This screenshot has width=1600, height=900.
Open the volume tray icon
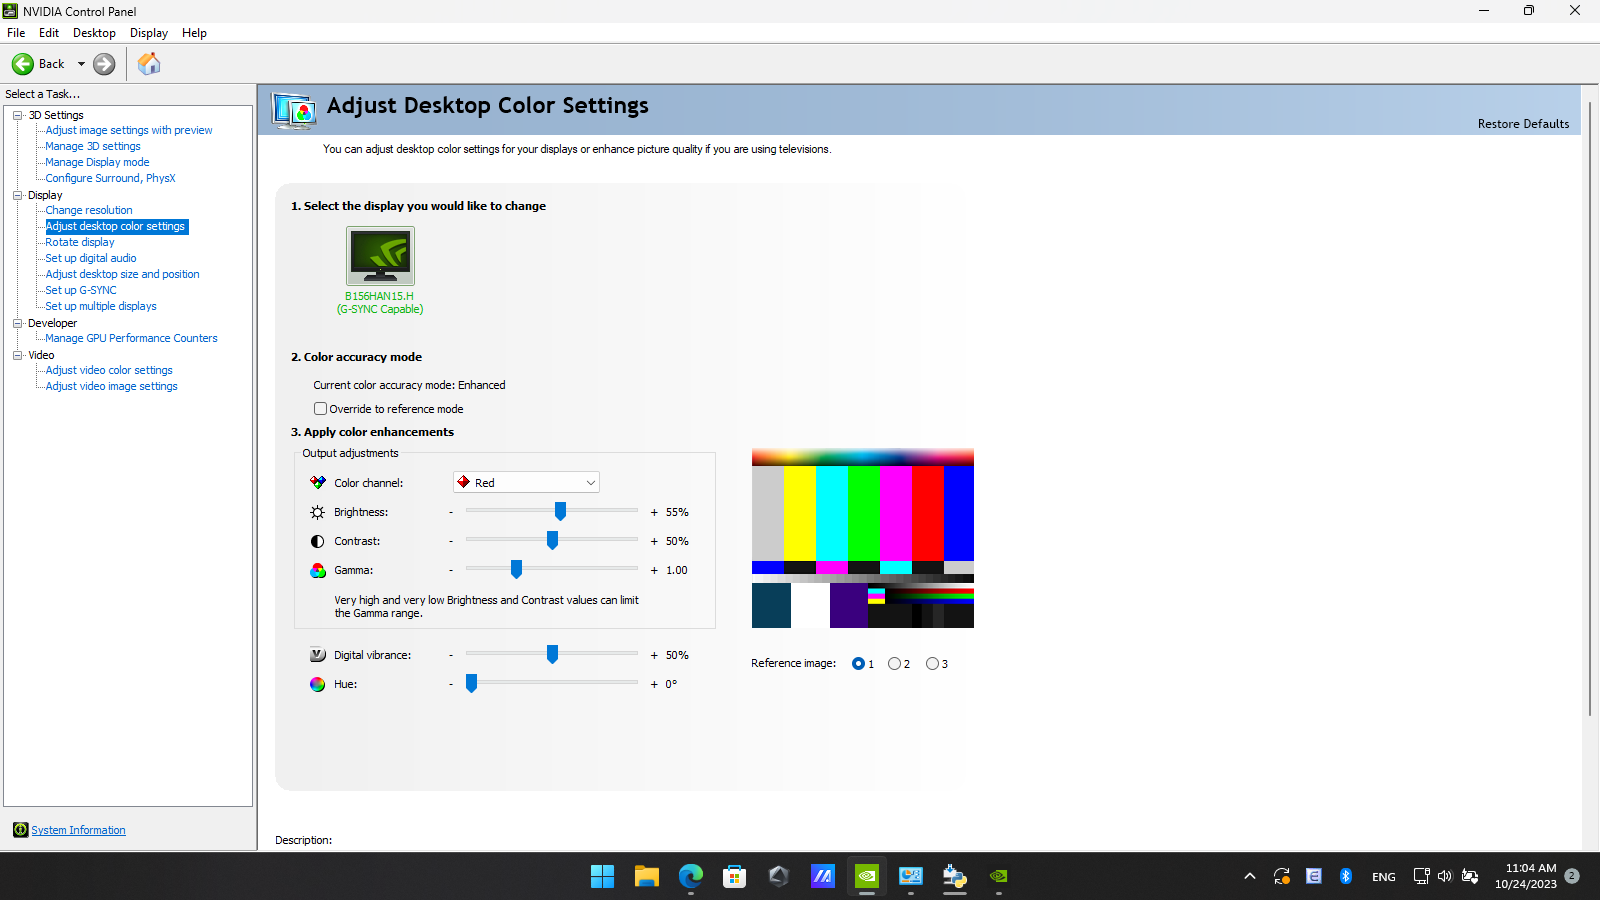click(1445, 876)
